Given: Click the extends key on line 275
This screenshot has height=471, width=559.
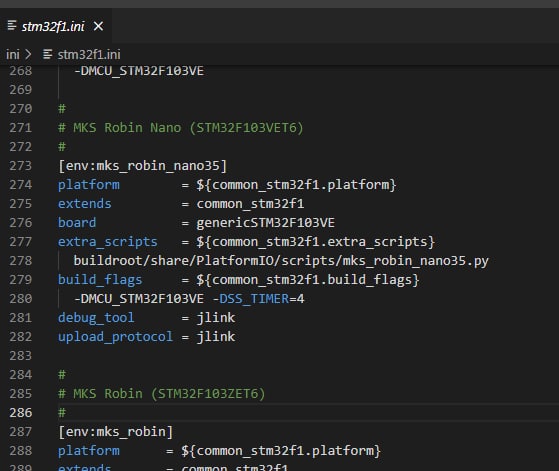Looking at the screenshot, I should coord(85,204).
